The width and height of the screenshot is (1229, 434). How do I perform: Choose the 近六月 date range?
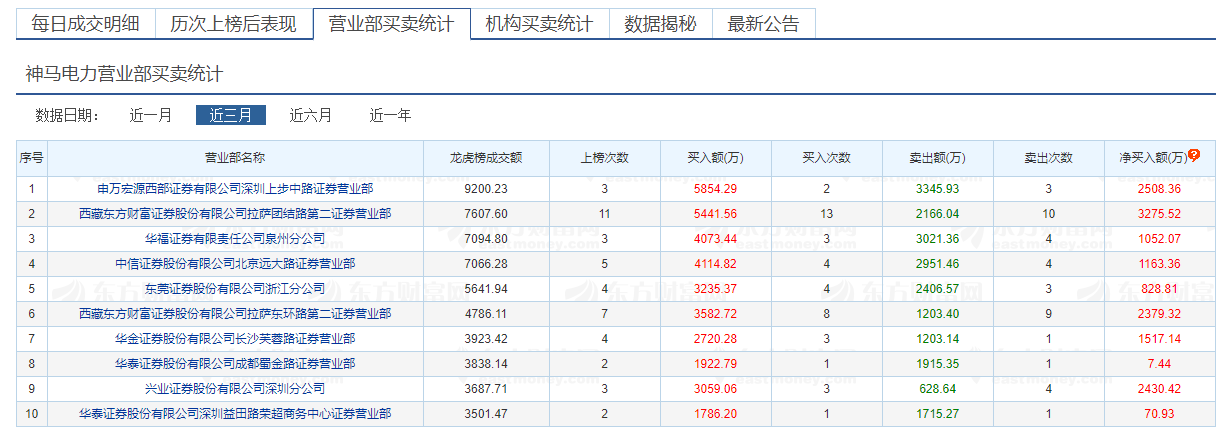tap(311, 115)
